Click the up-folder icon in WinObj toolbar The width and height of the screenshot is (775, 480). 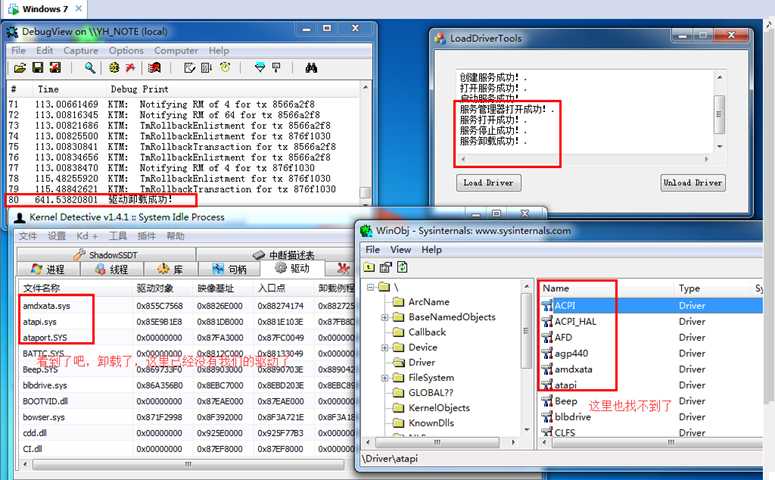click(x=369, y=267)
